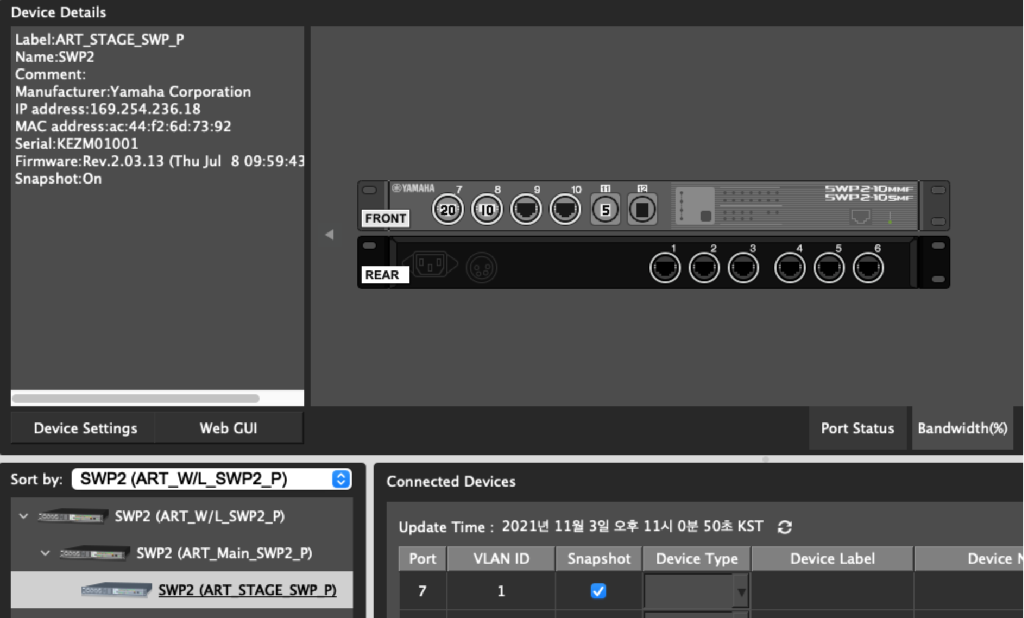
Task: Click the FRONT panel label
Action: click(385, 218)
